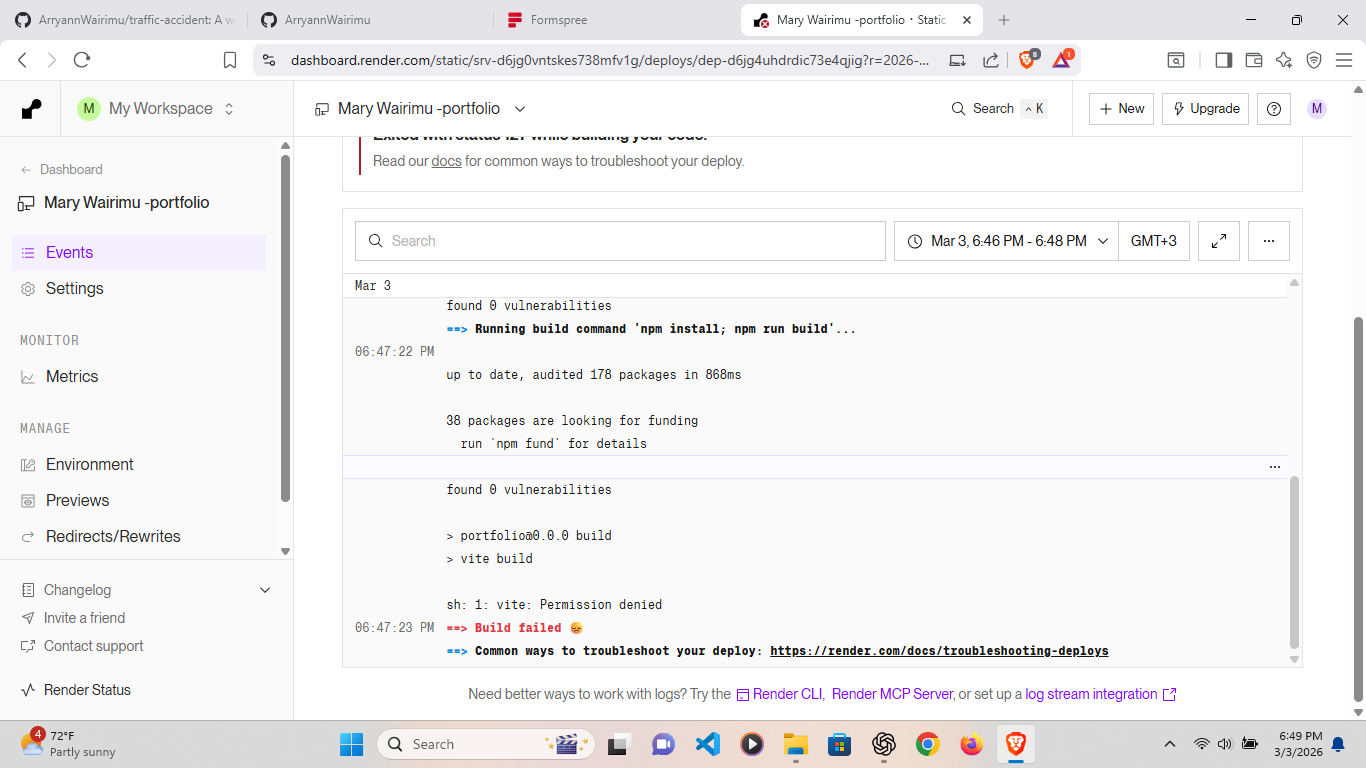Viewport: 1366px width, 768px height.
Task: Toggle the browser sidebar panel
Action: point(1223,60)
